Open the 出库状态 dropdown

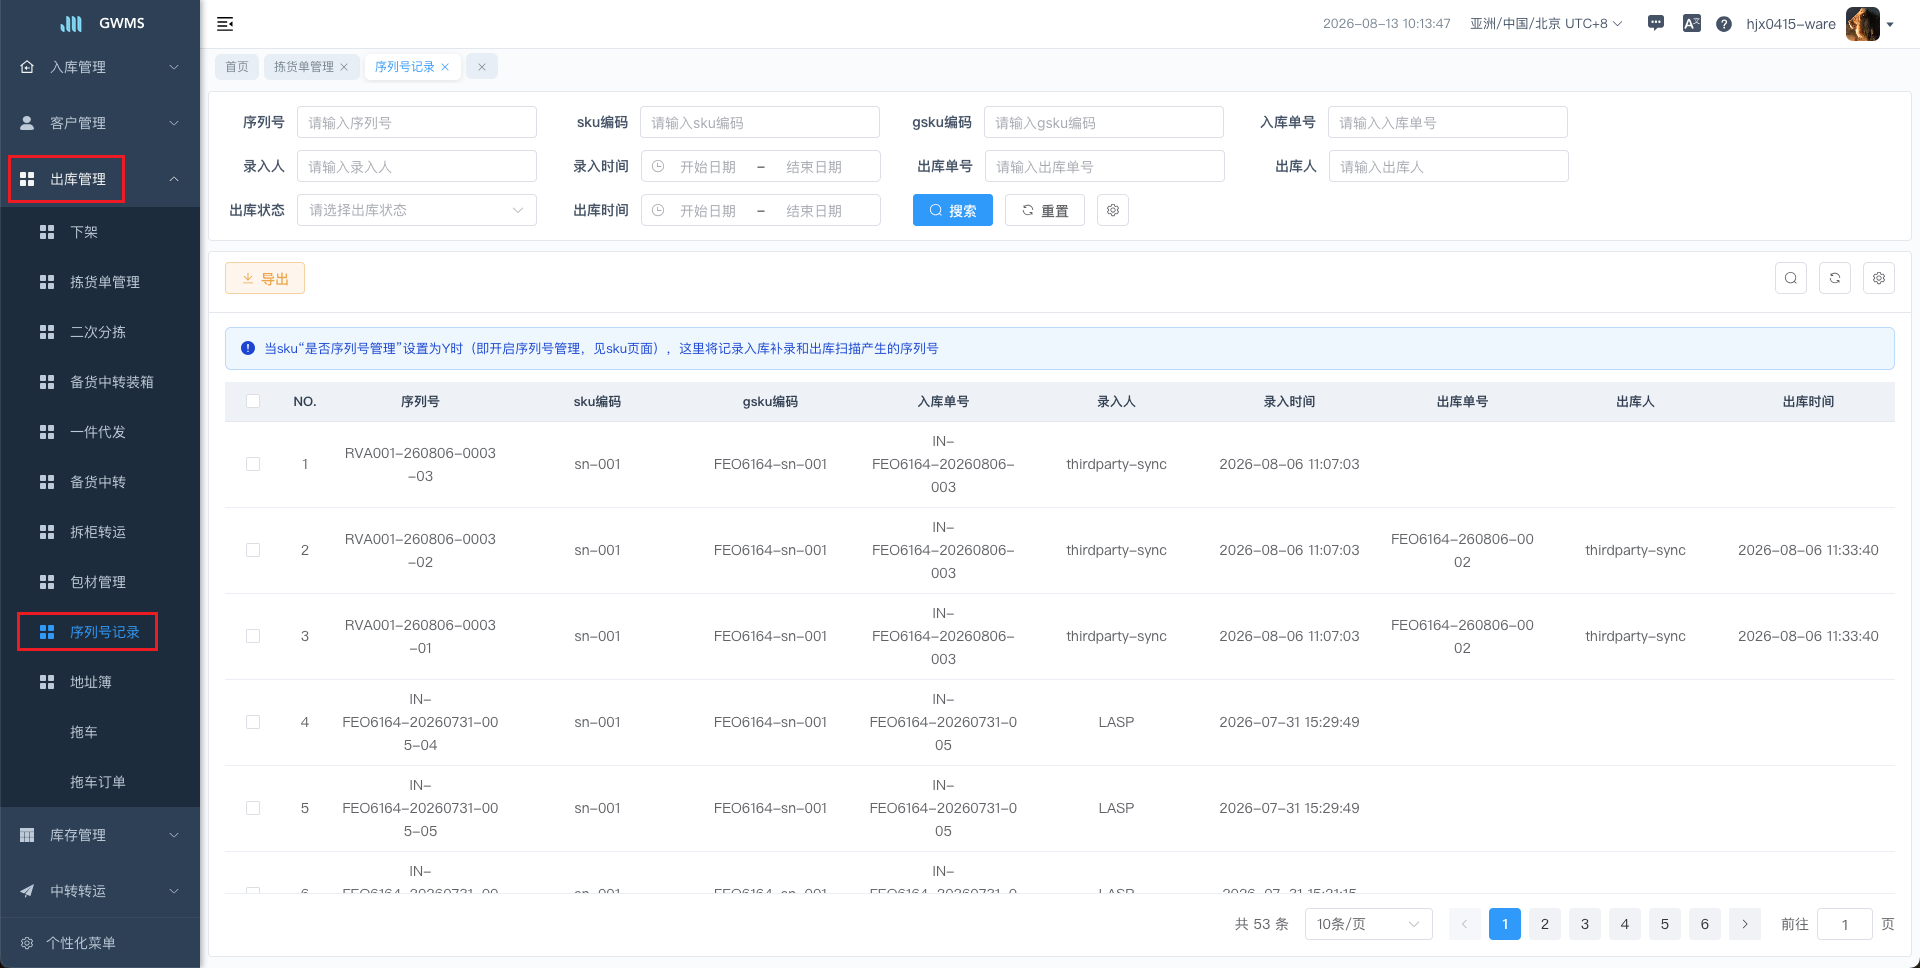coord(417,210)
